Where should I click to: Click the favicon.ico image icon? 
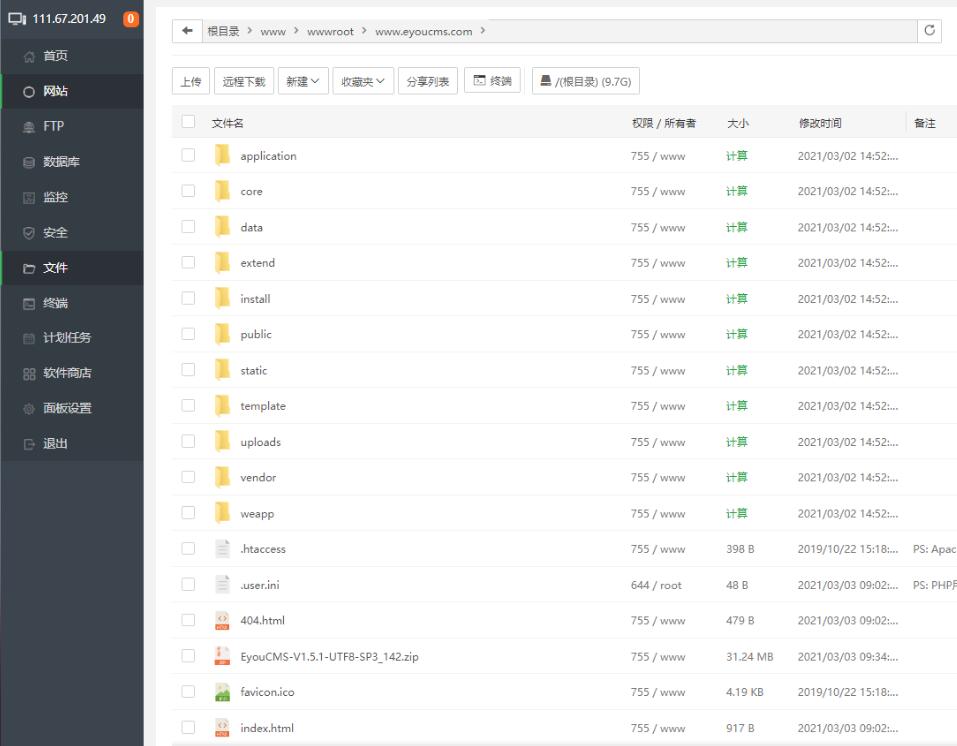tap(222, 692)
